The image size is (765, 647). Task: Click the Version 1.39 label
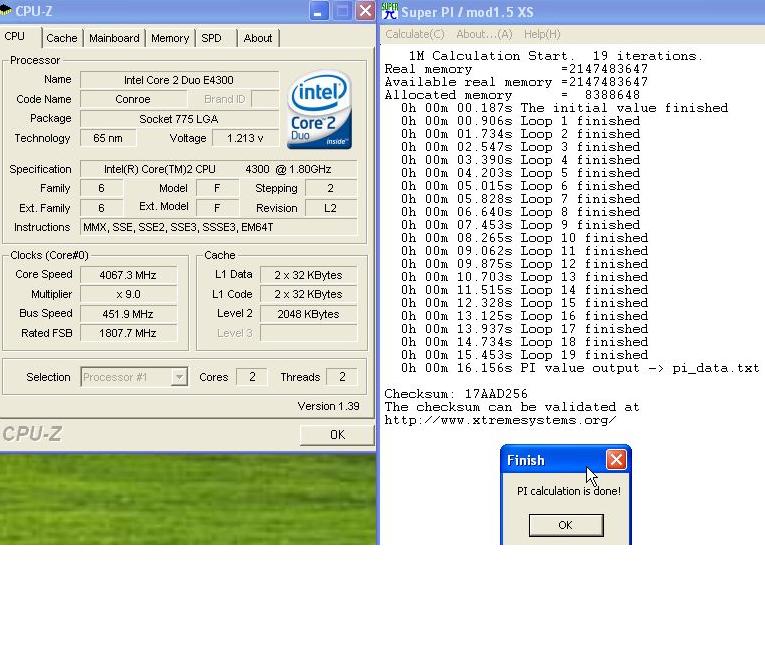pos(328,406)
